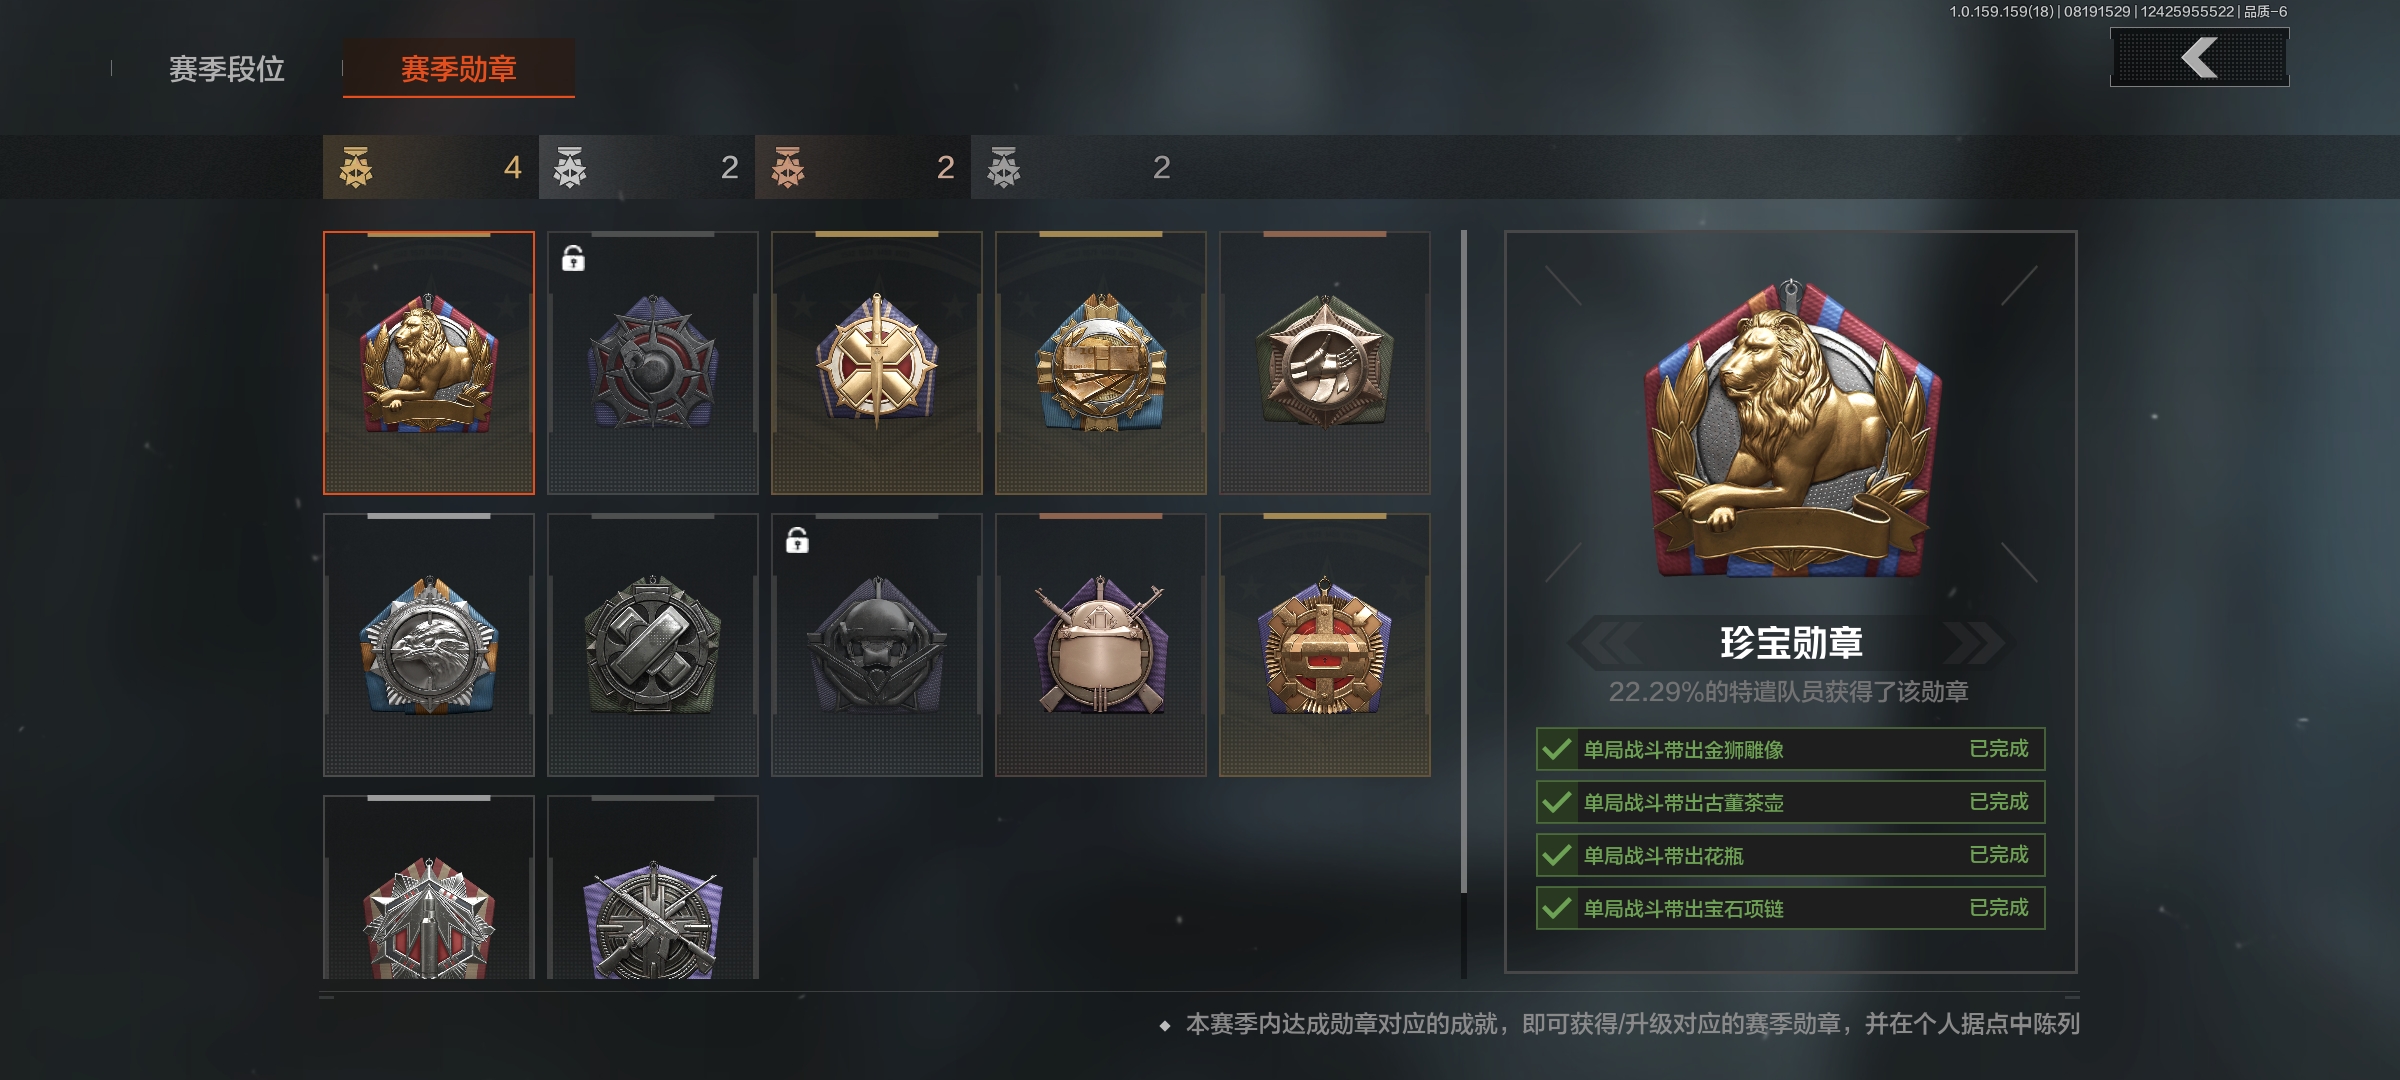The width and height of the screenshot is (2400, 1080).
Task: Click the checkmark for 单局战斗带出花瓶
Action: 1556,855
